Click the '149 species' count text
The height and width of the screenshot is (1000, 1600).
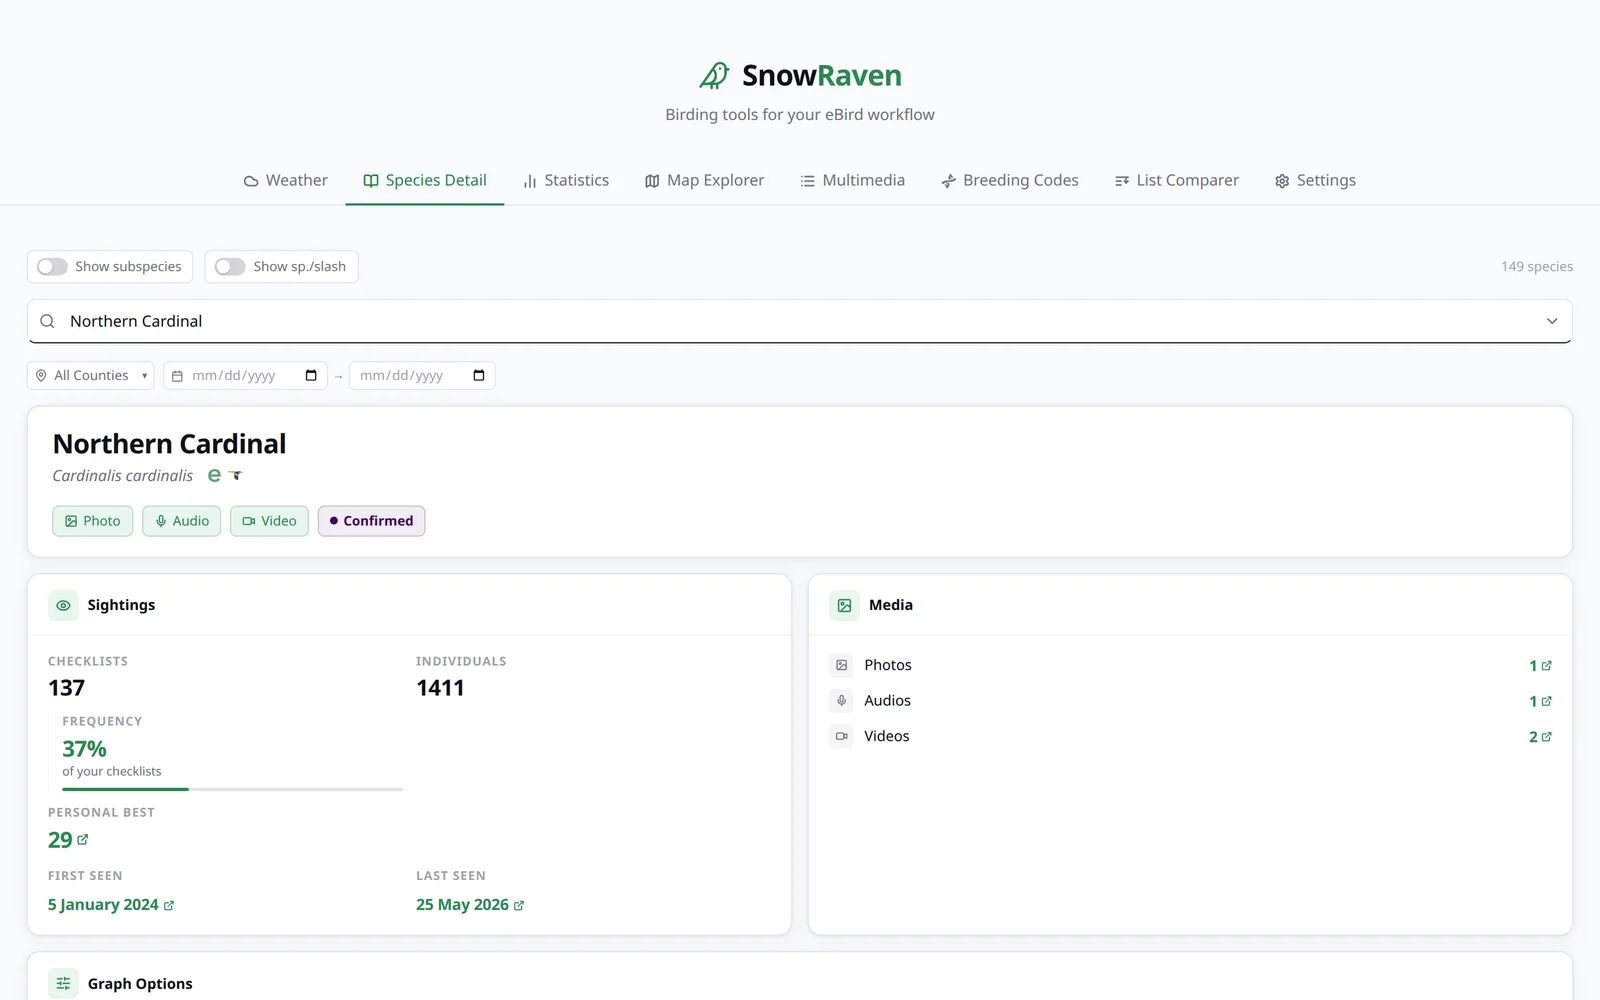[1537, 267]
